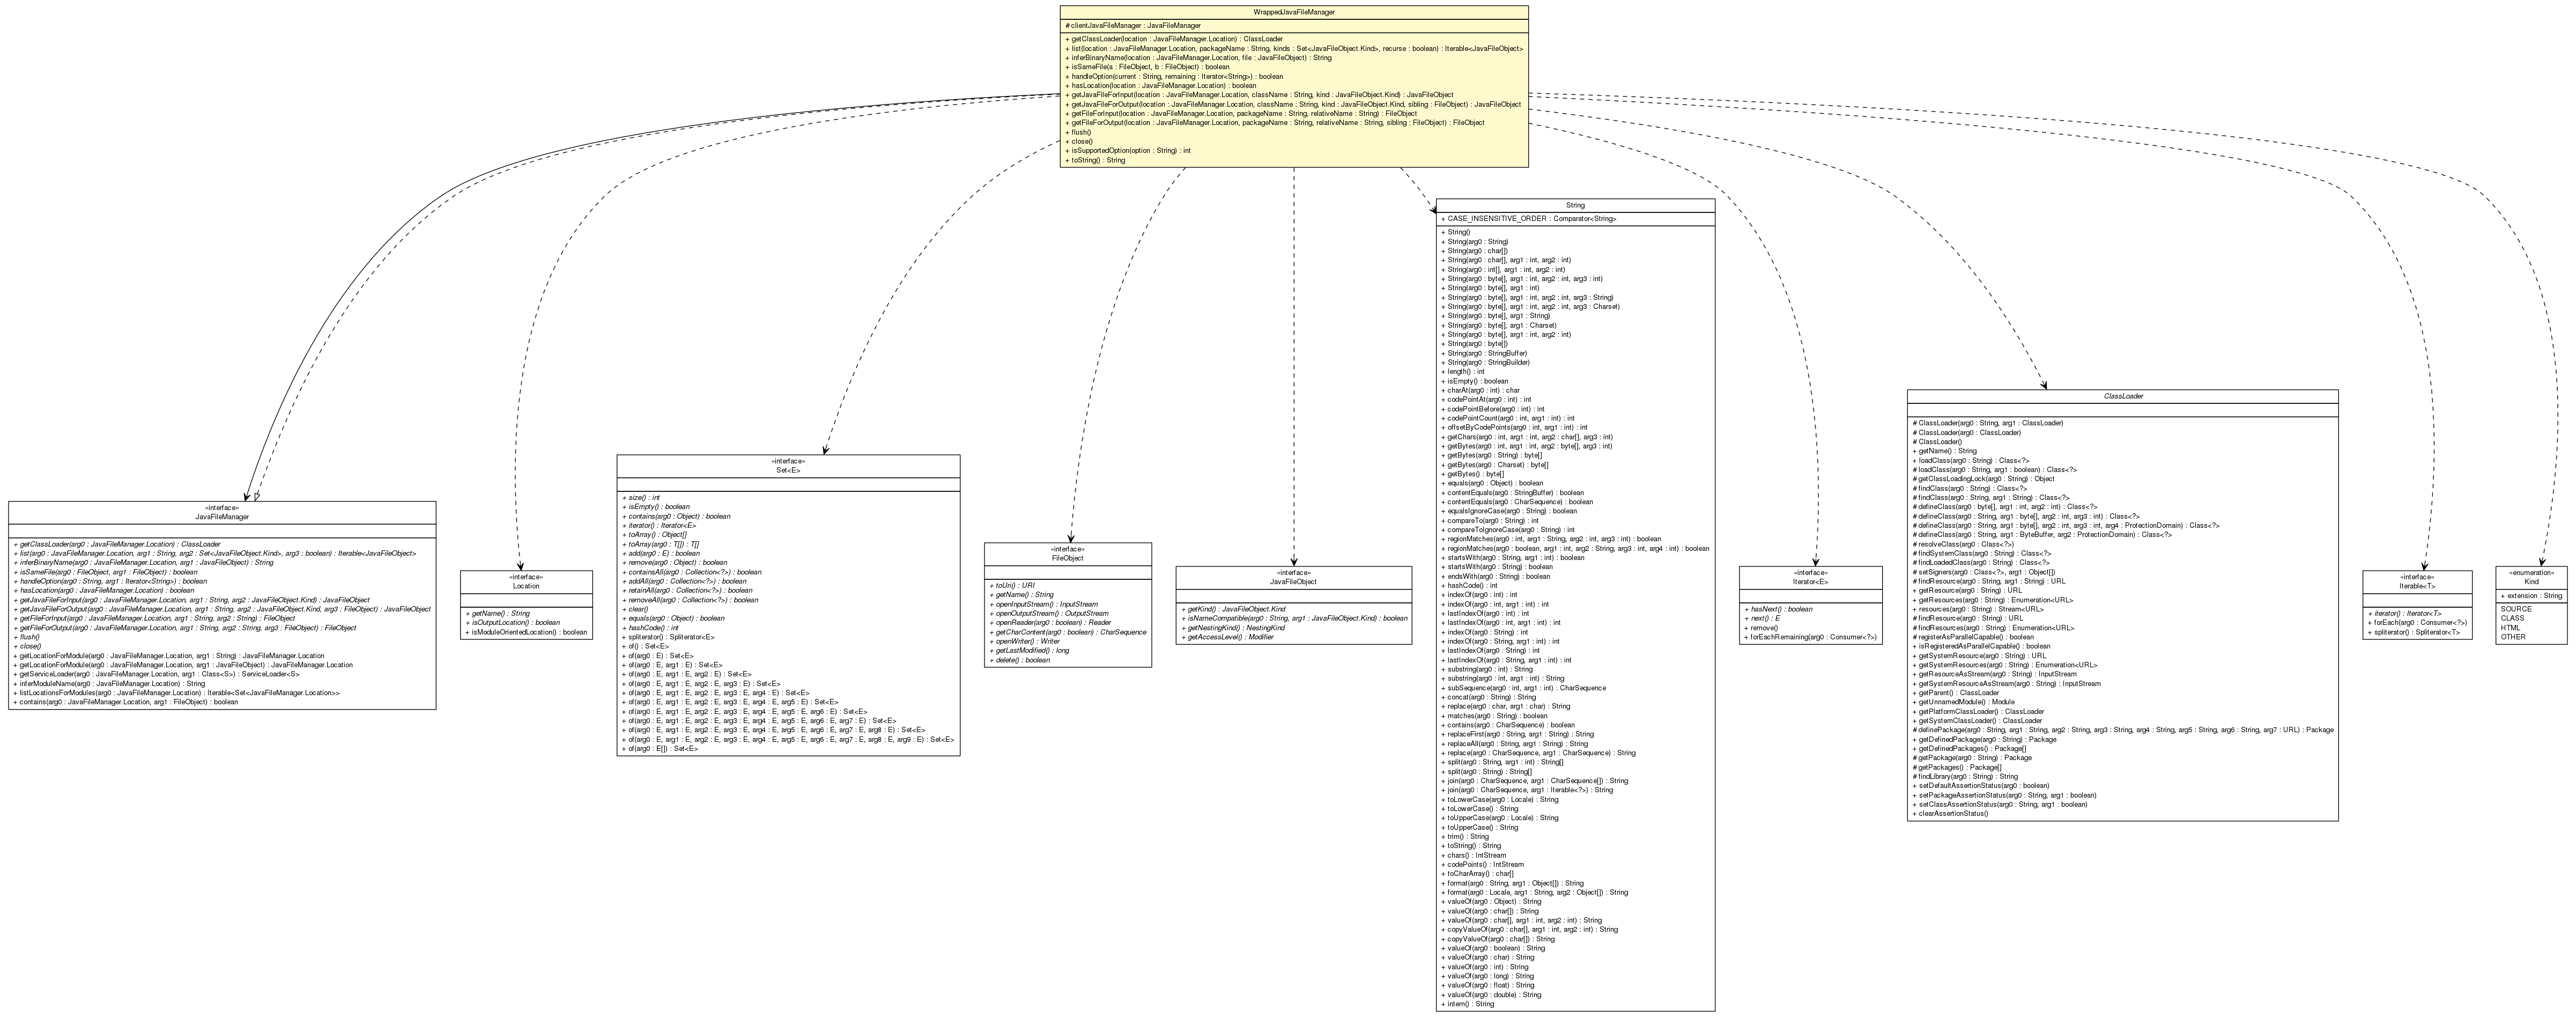Click the String class title
The width and height of the screenshot is (2576, 1017).
pos(1575,205)
